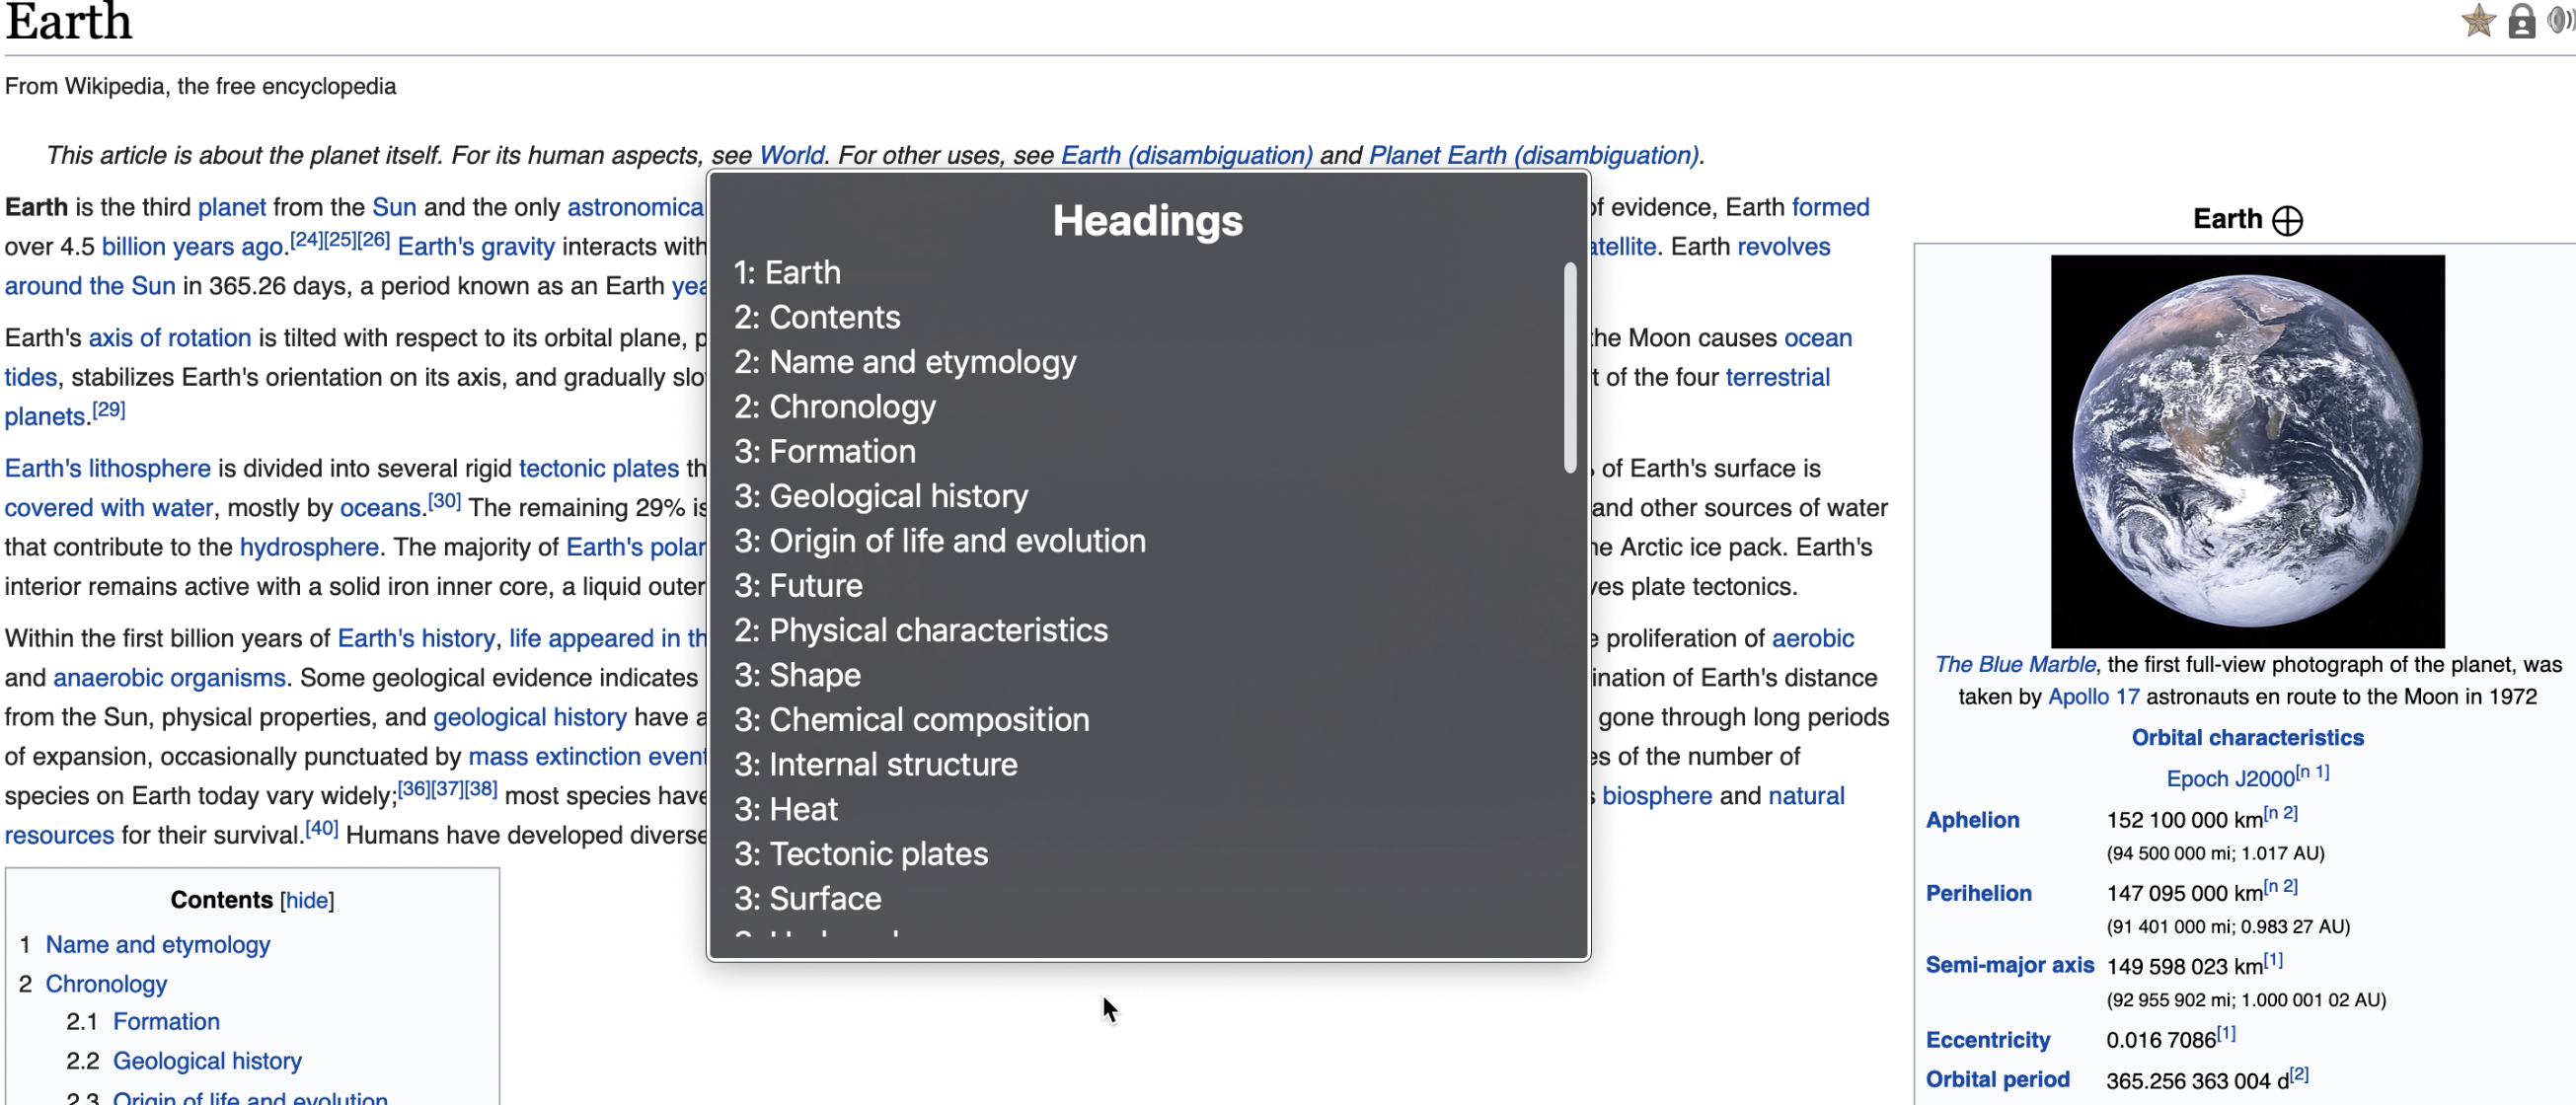Open the 'Apollo 17' link
The width and height of the screenshot is (2576, 1105).
(2093, 697)
